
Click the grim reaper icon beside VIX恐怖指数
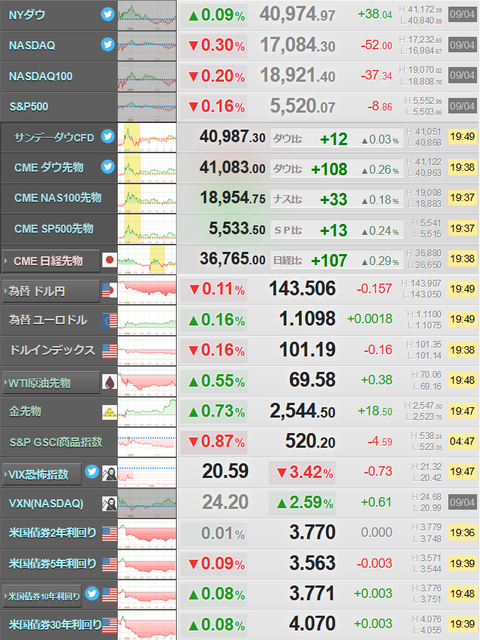point(109,473)
